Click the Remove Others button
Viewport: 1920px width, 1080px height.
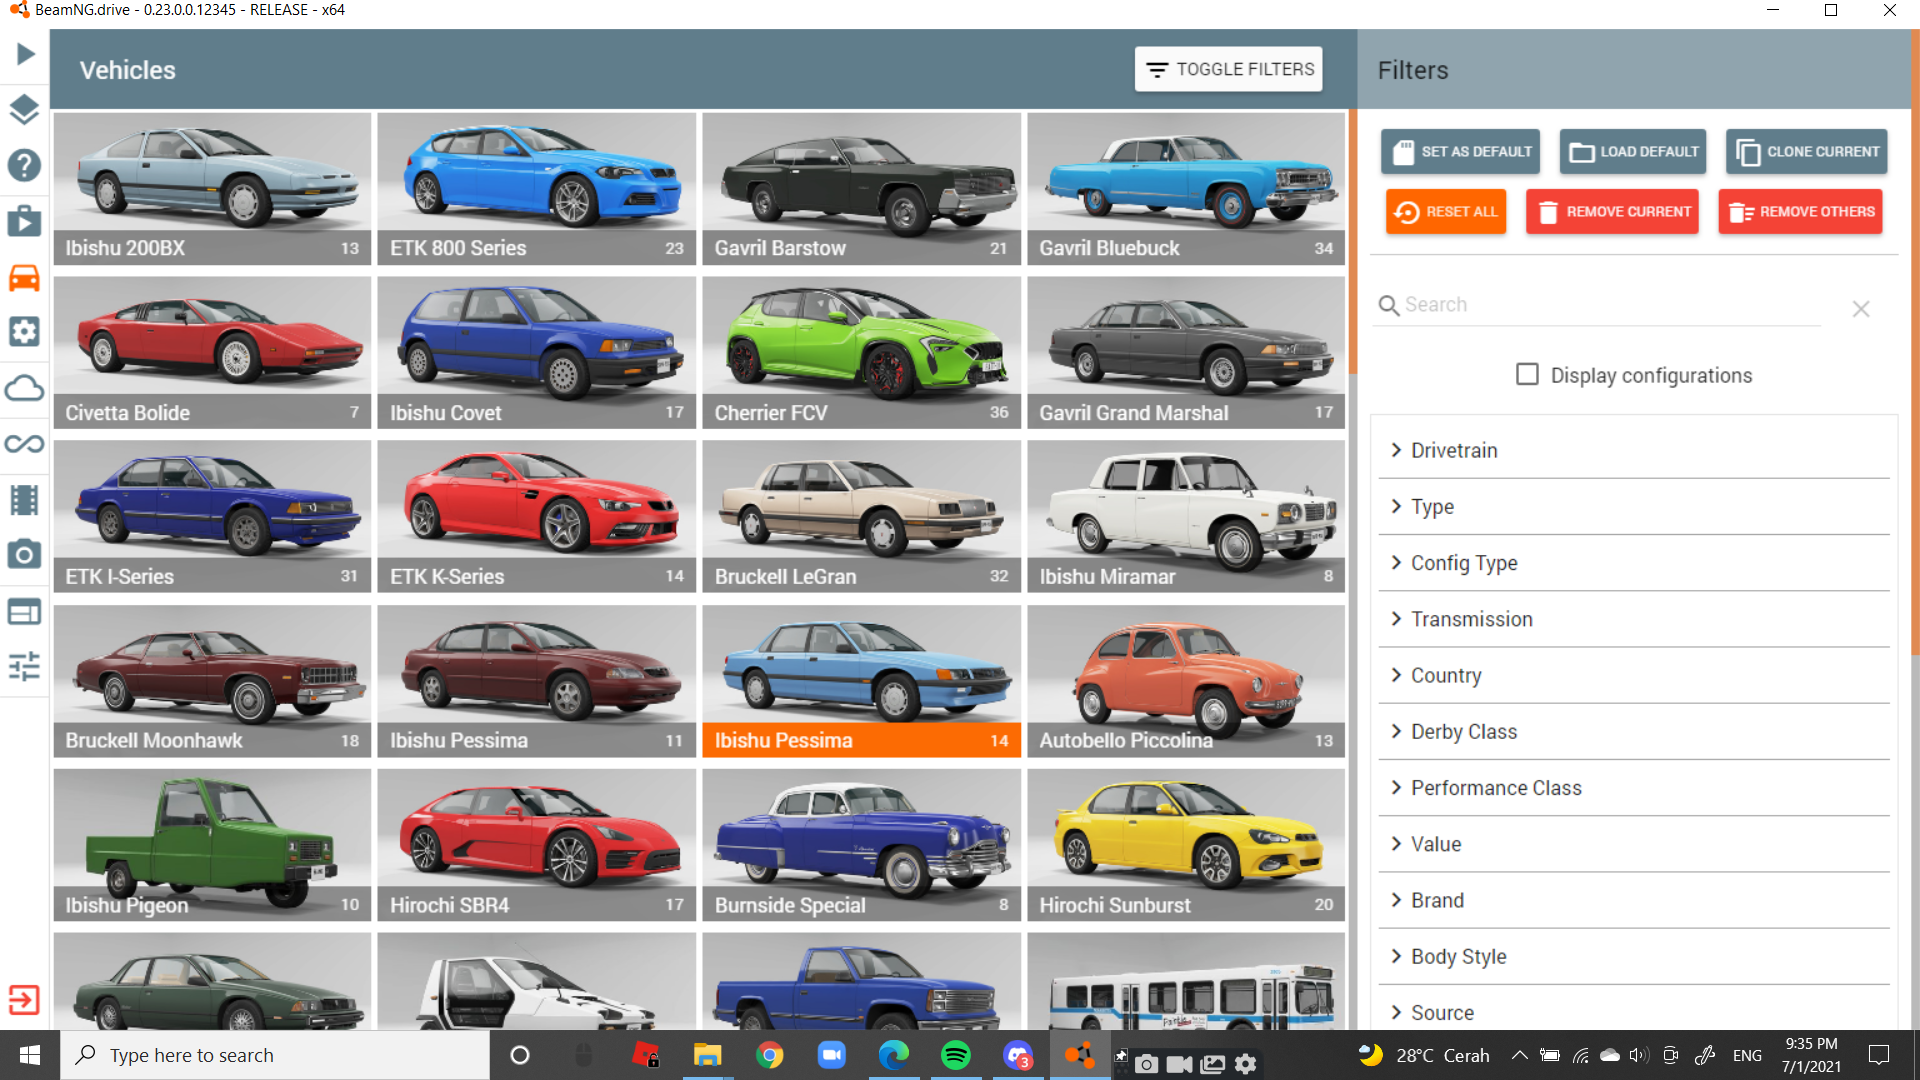pyautogui.click(x=1800, y=212)
